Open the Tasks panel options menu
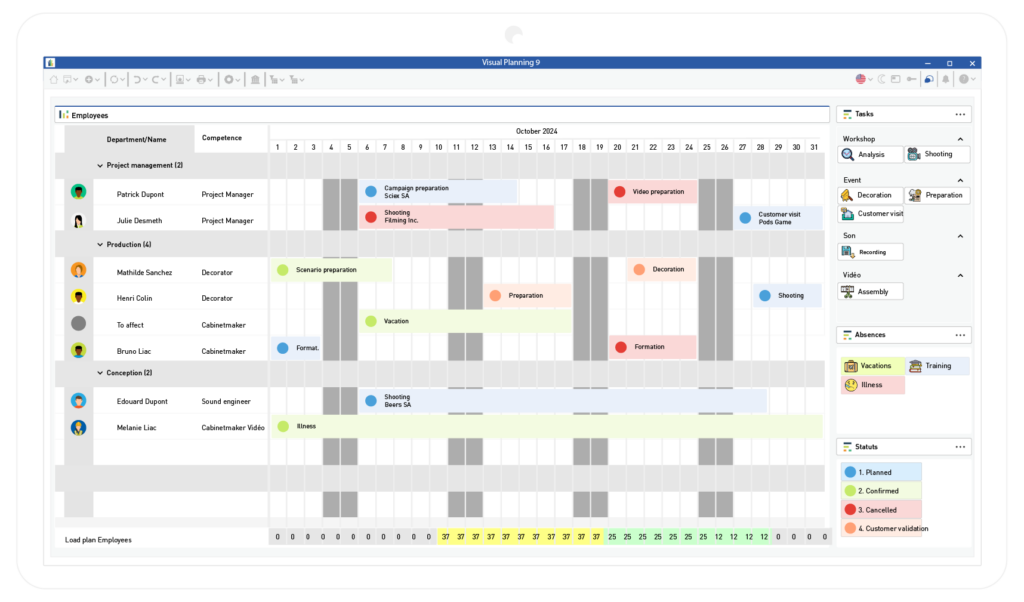 click(960, 114)
